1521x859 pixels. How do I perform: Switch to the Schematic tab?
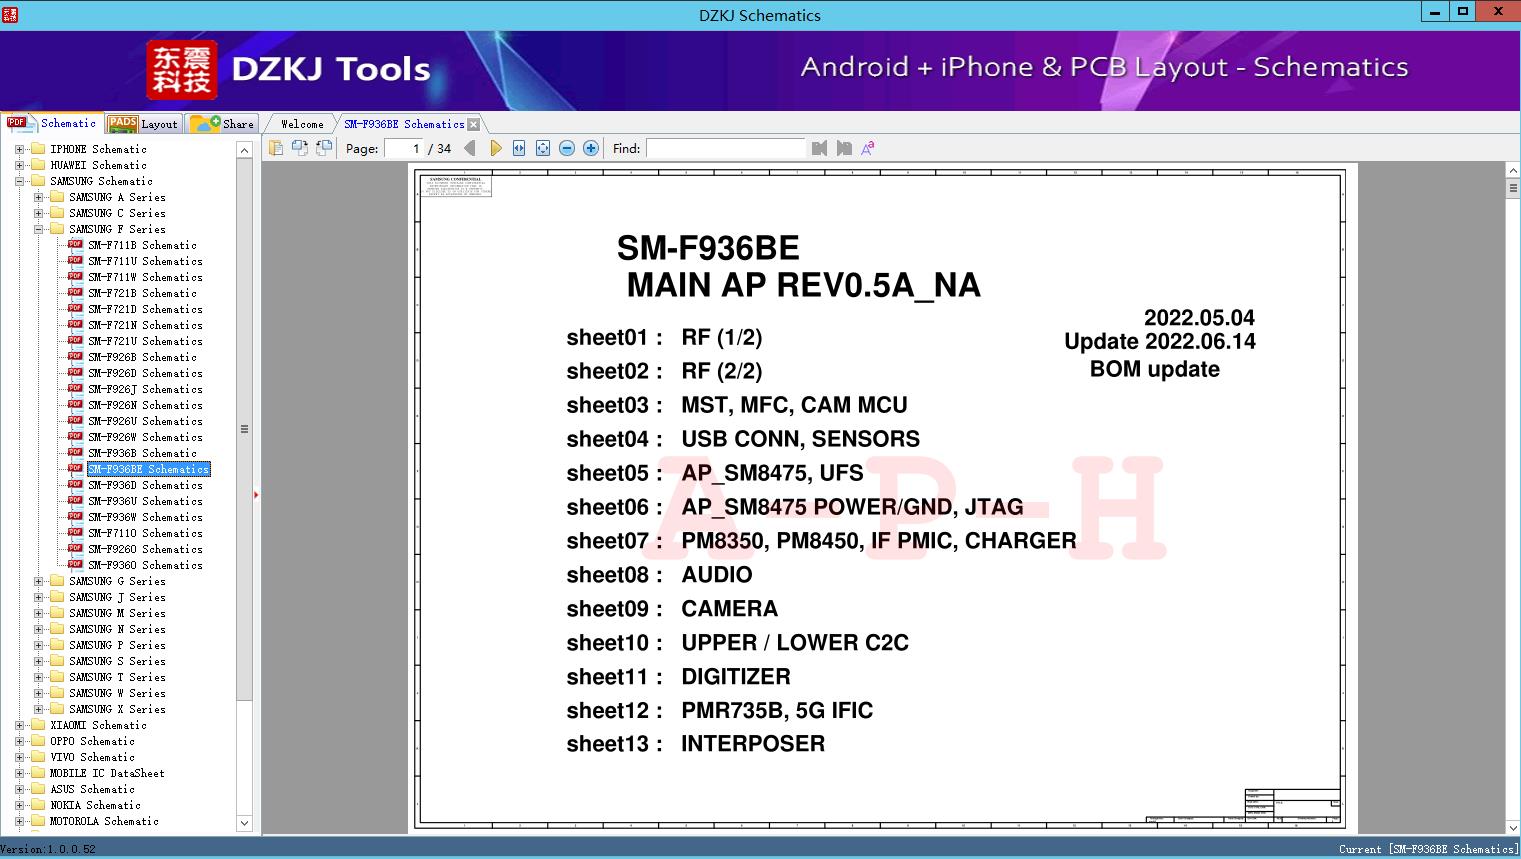click(x=52, y=123)
